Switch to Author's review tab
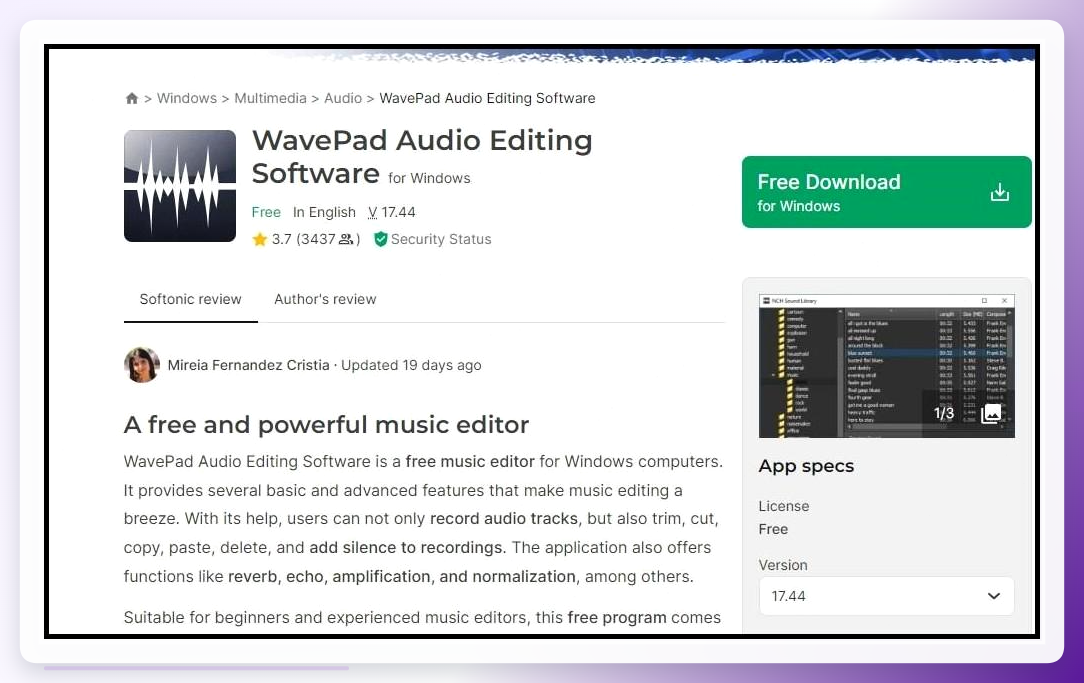The height and width of the screenshot is (683, 1084). tap(325, 299)
